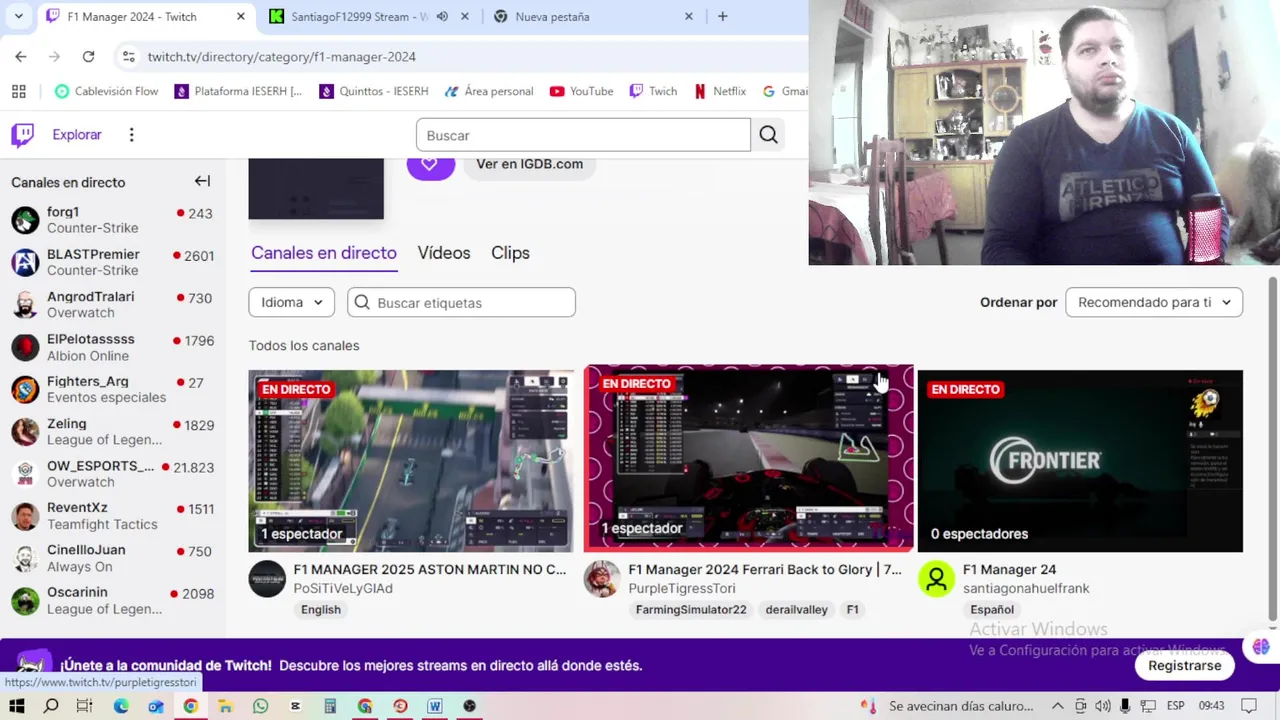Show hidden system tray icons chevron
The width and height of the screenshot is (1280, 720).
(1057, 706)
